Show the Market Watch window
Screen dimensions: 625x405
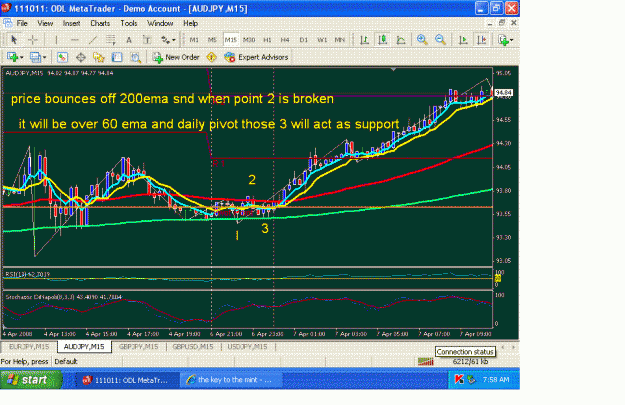[62, 57]
